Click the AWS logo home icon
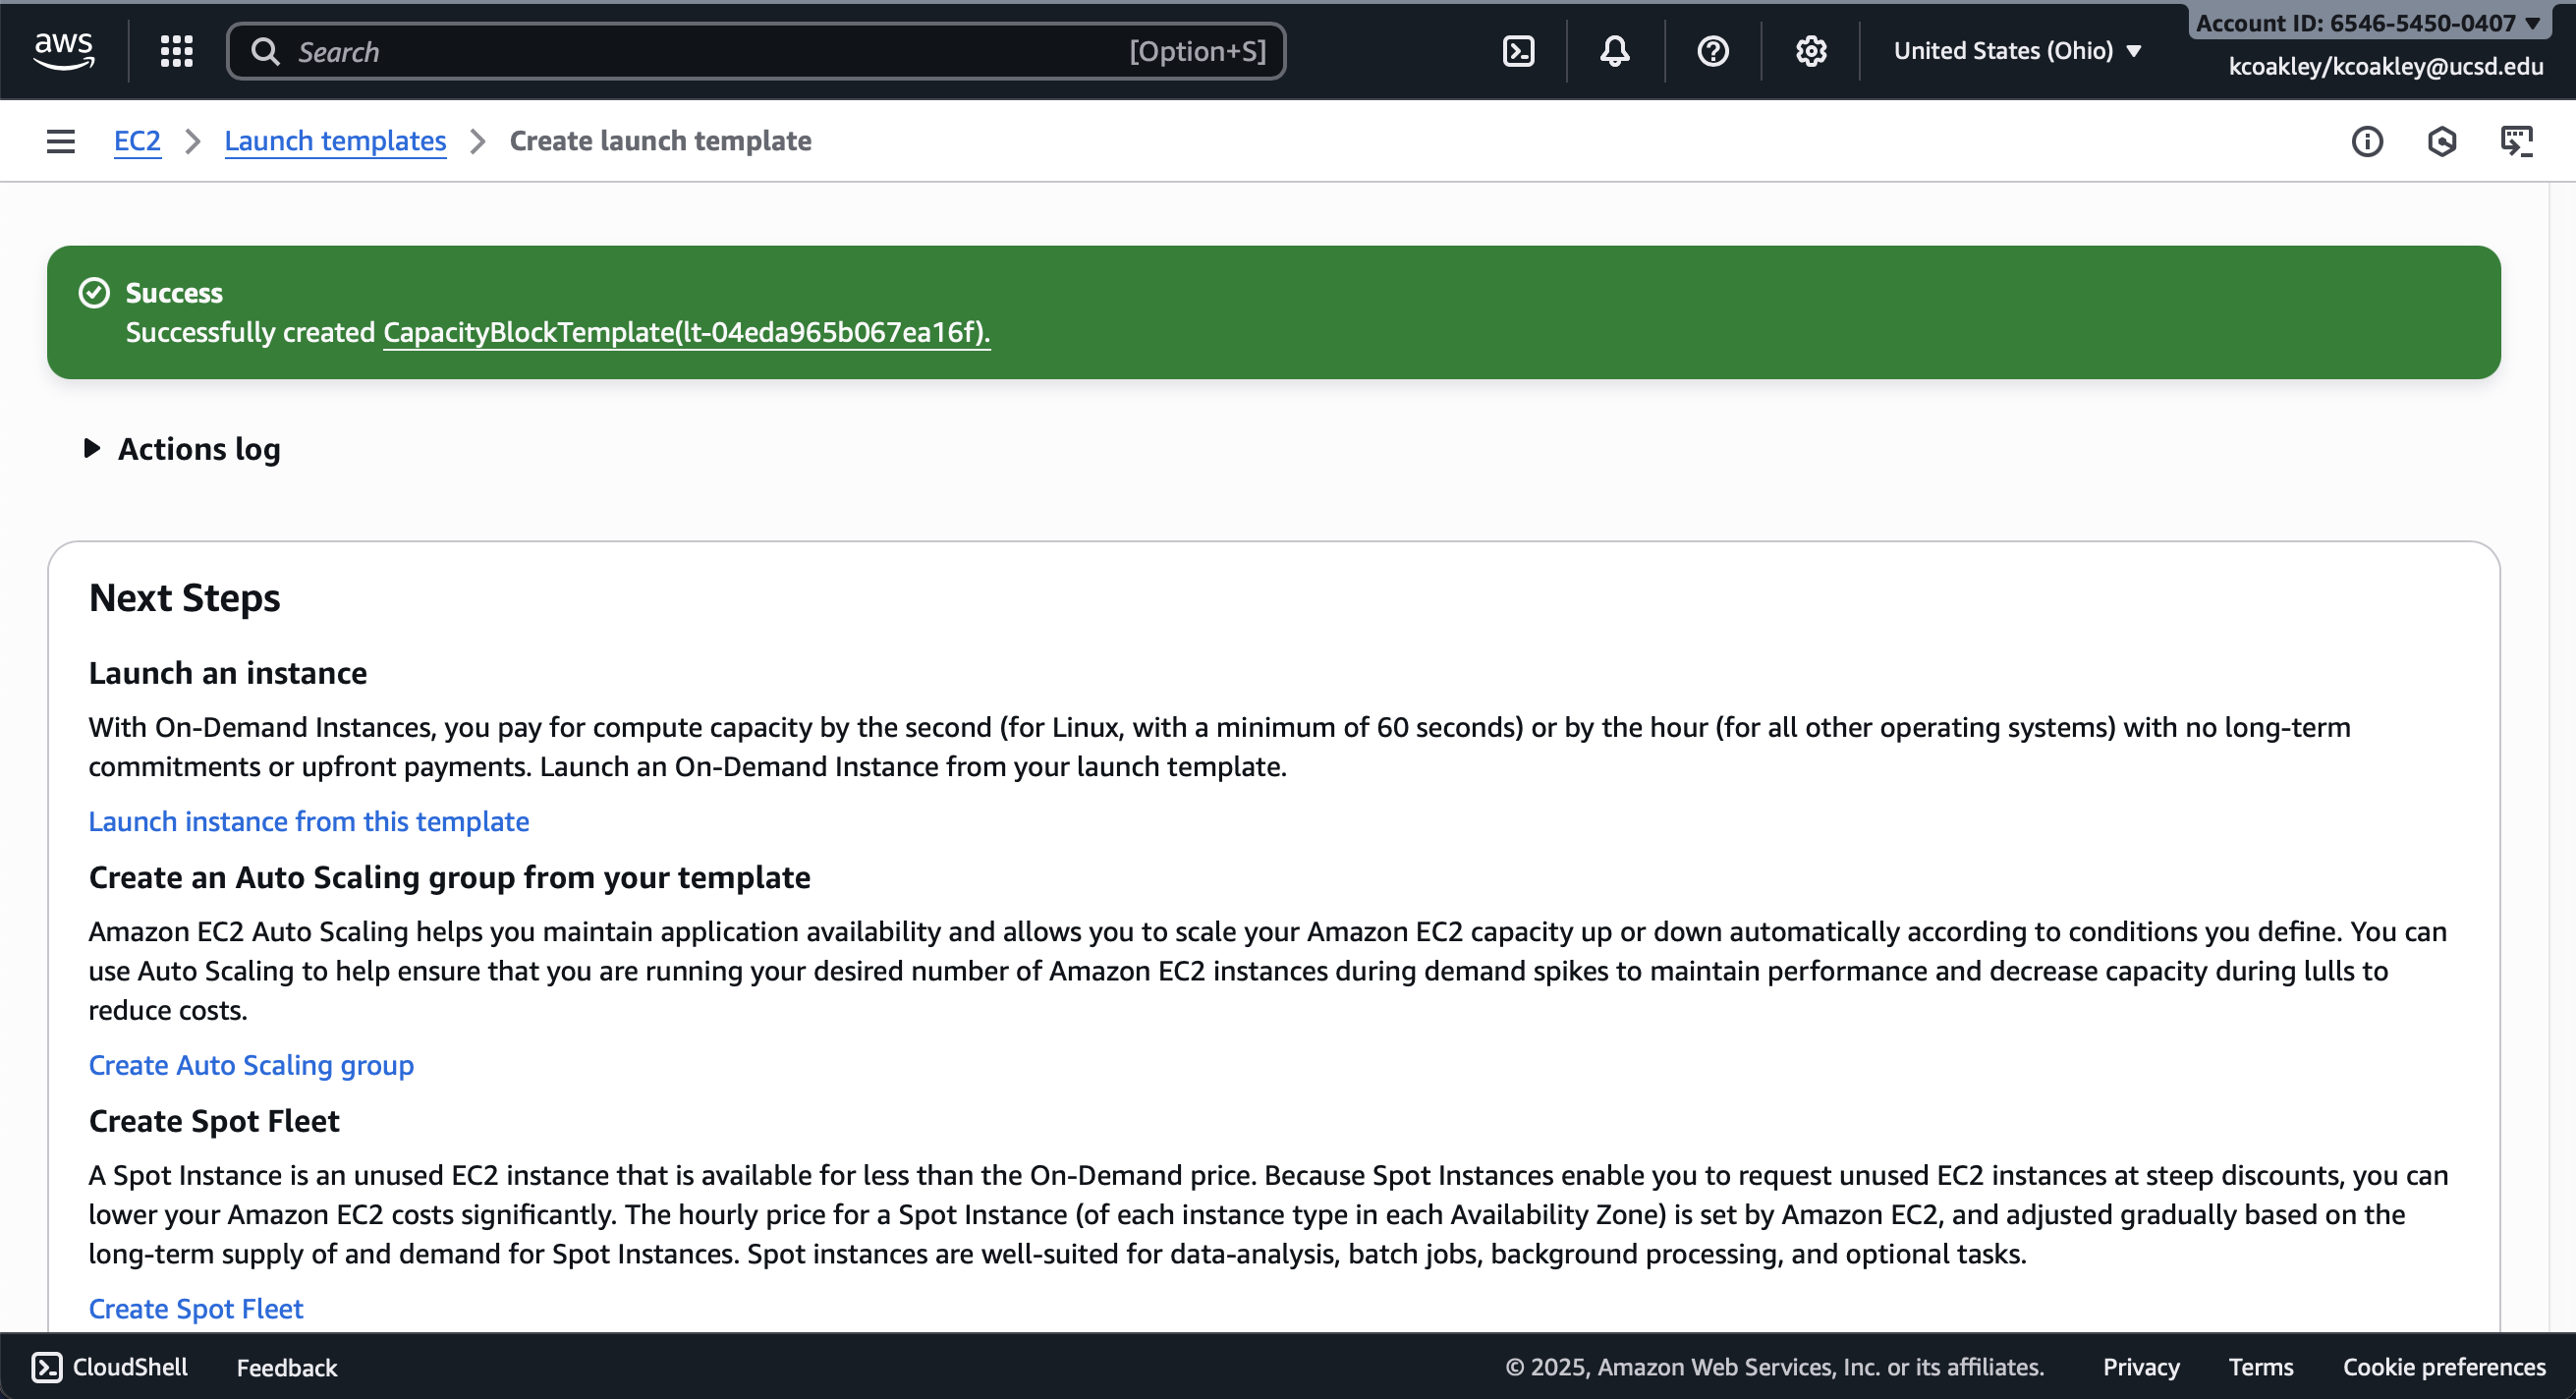 tap(63, 50)
